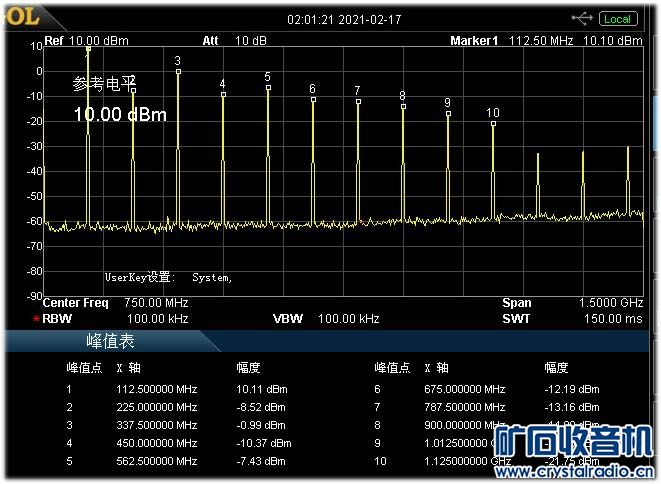Click the Marker1 112.50 MHz readout

(512, 41)
